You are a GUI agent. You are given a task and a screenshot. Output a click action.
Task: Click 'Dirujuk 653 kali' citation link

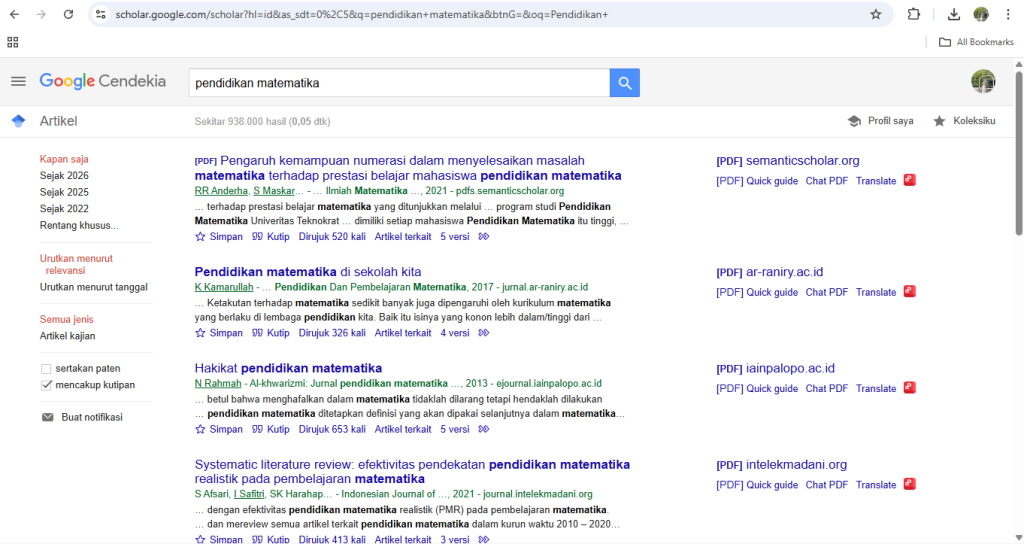332,429
